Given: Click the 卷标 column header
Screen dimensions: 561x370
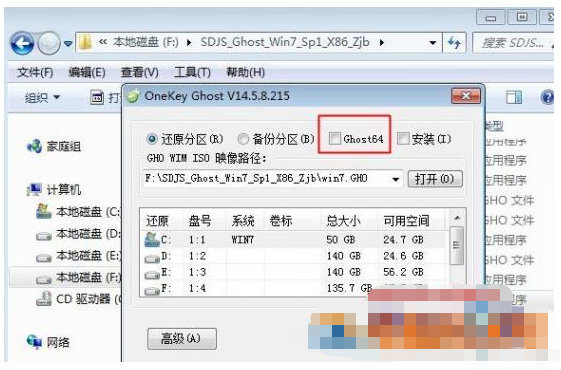Looking at the screenshot, I should pyautogui.click(x=281, y=221).
